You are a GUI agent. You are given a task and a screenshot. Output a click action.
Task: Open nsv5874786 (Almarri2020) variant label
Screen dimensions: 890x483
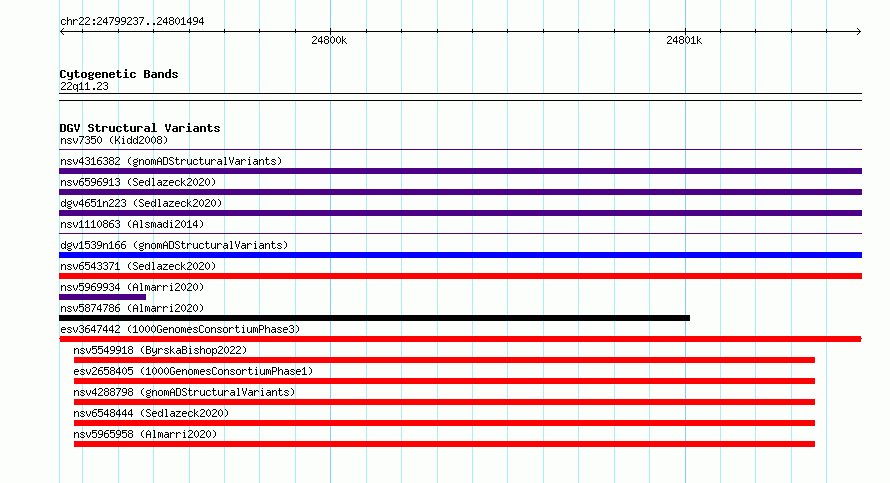132,308
